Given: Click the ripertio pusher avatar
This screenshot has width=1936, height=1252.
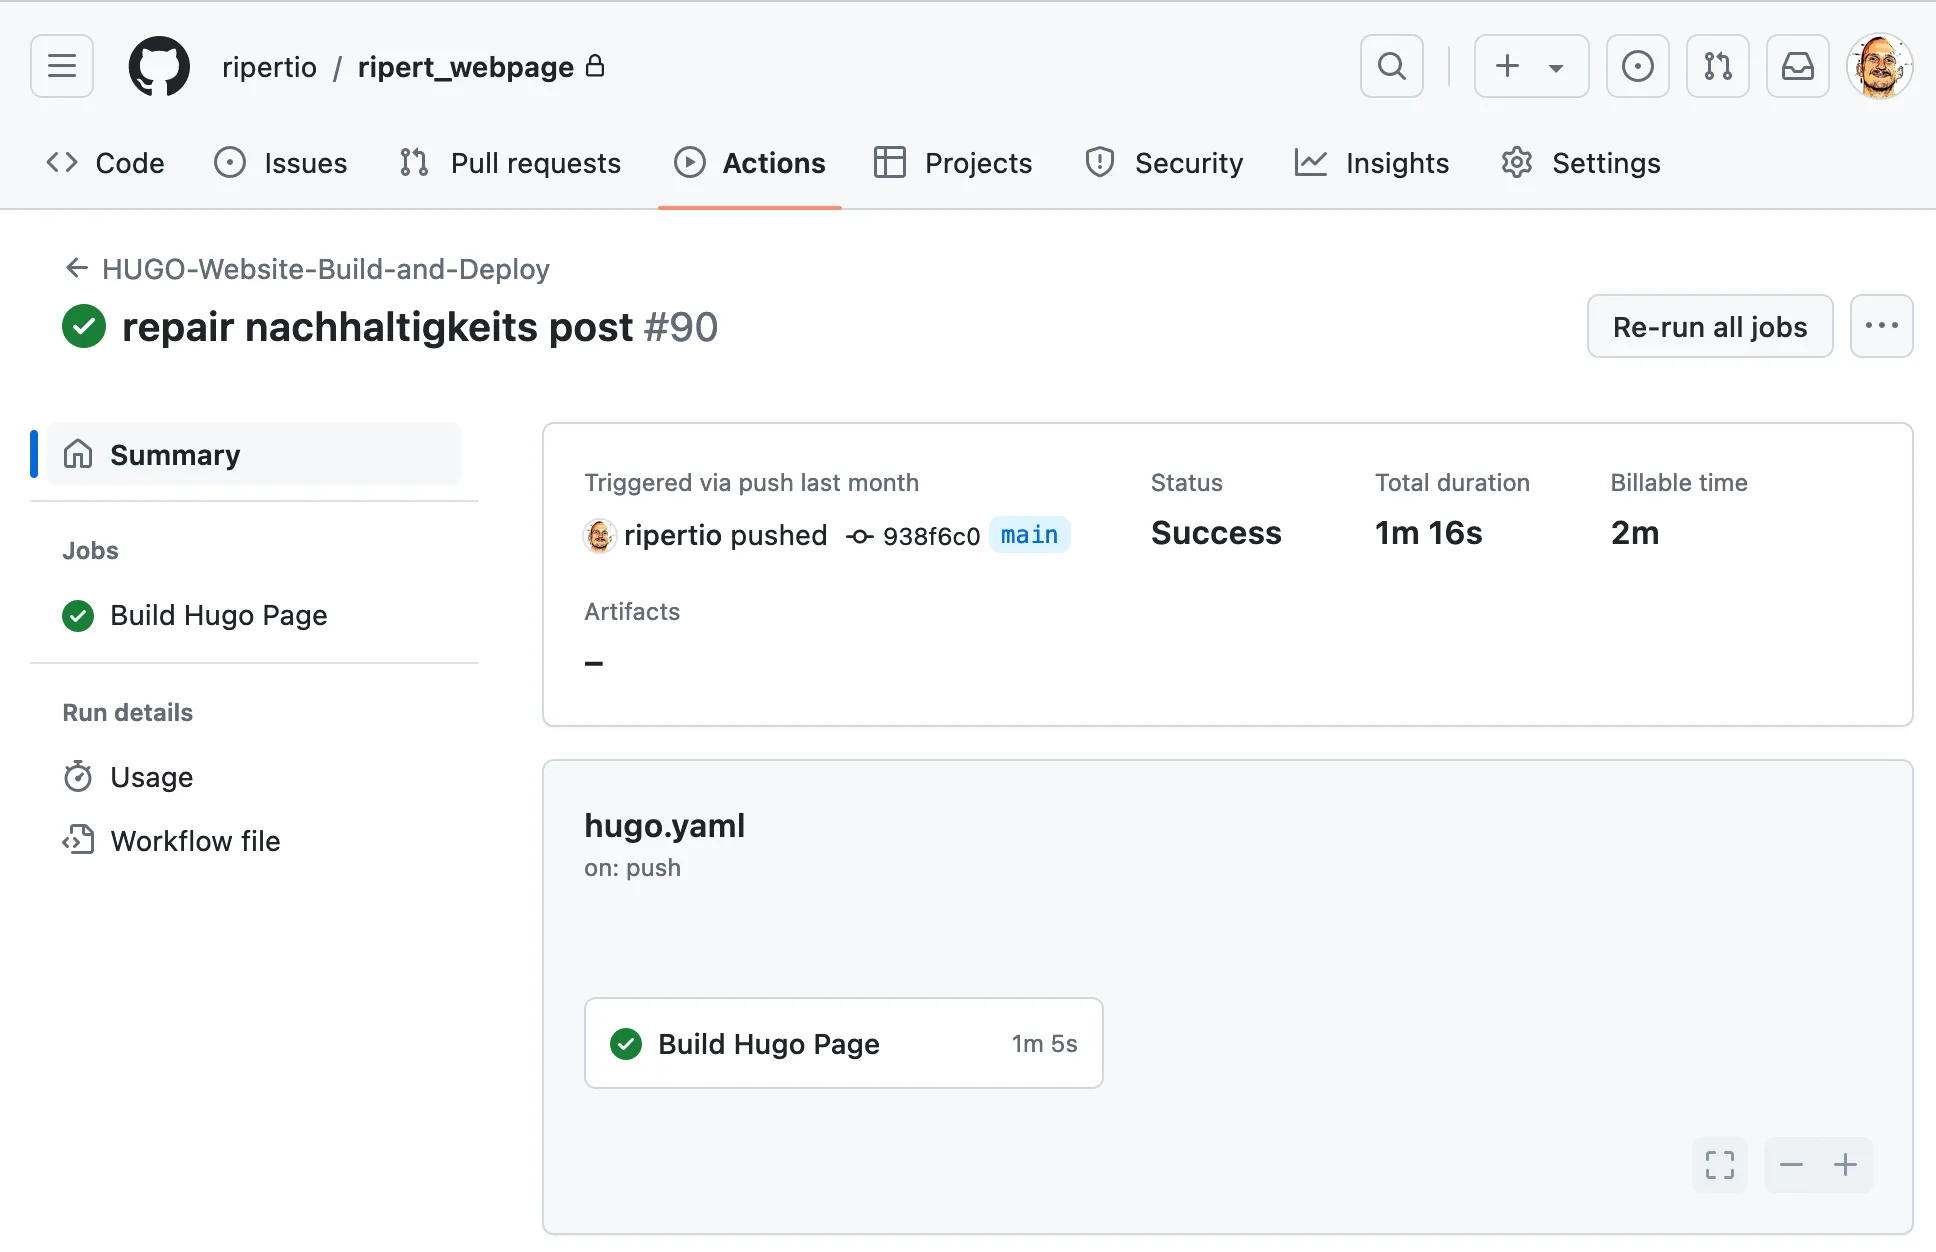Looking at the screenshot, I should click(x=600, y=535).
